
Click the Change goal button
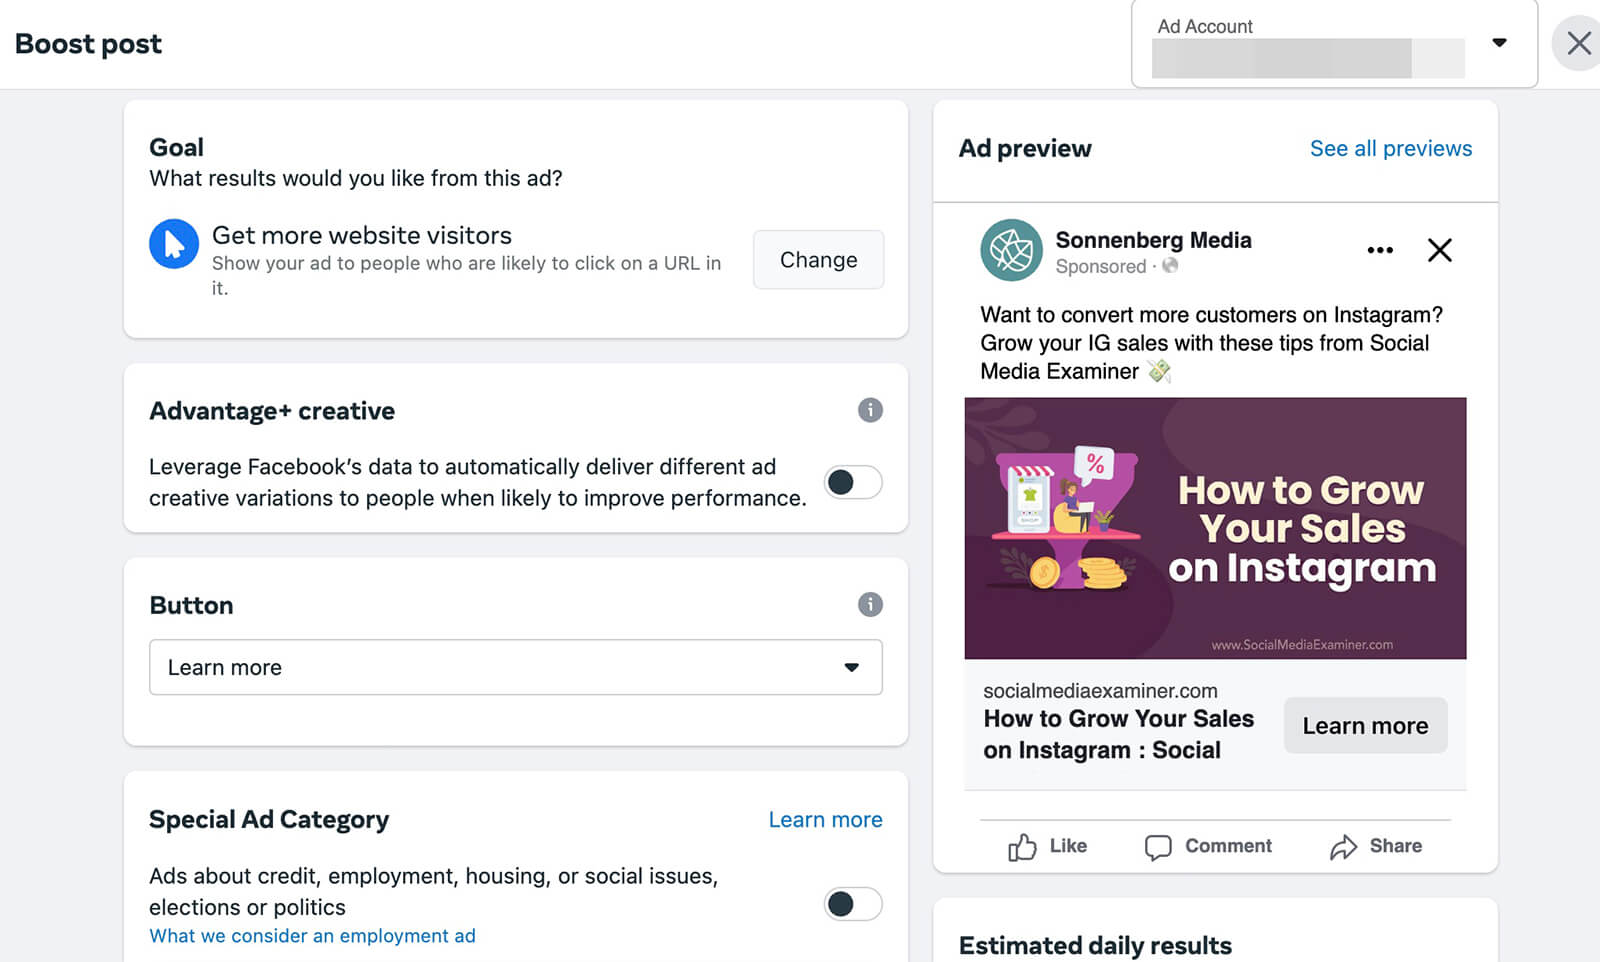818,260
